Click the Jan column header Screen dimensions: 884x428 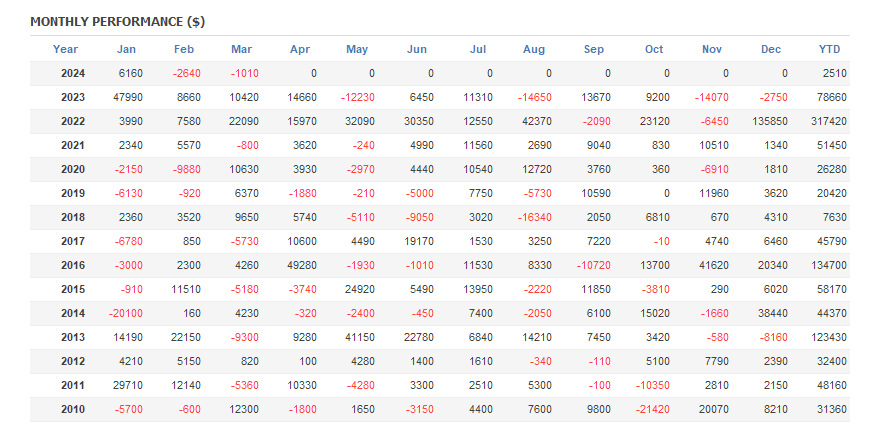pos(127,49)
